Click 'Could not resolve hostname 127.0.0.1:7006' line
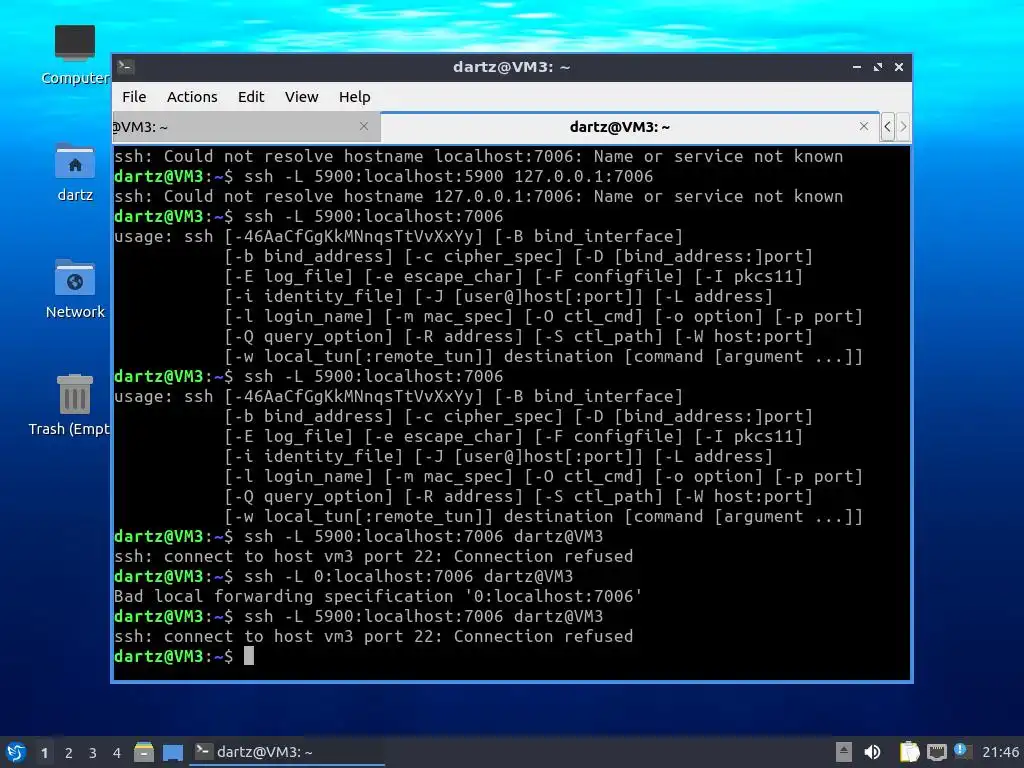 point(479,197)
